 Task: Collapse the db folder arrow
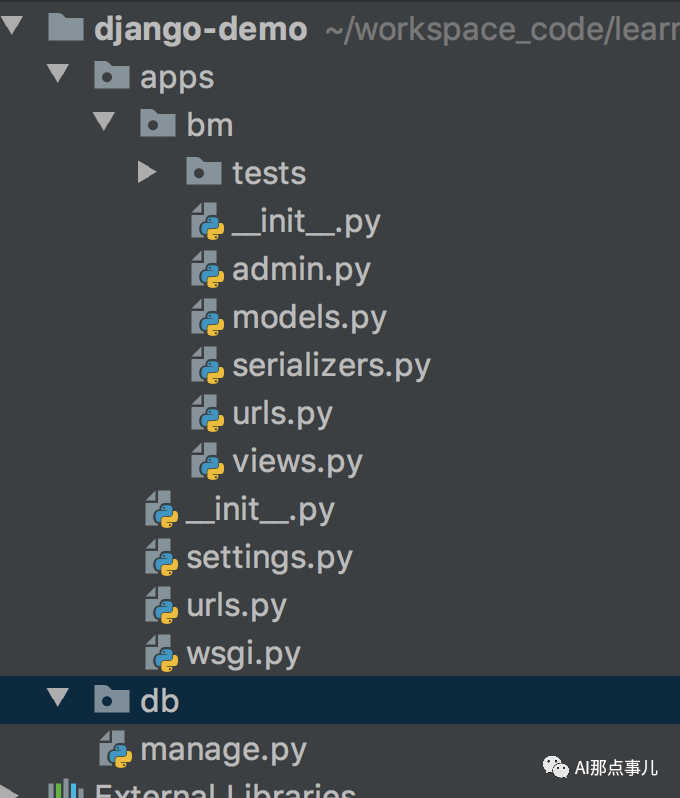[58, 697]
